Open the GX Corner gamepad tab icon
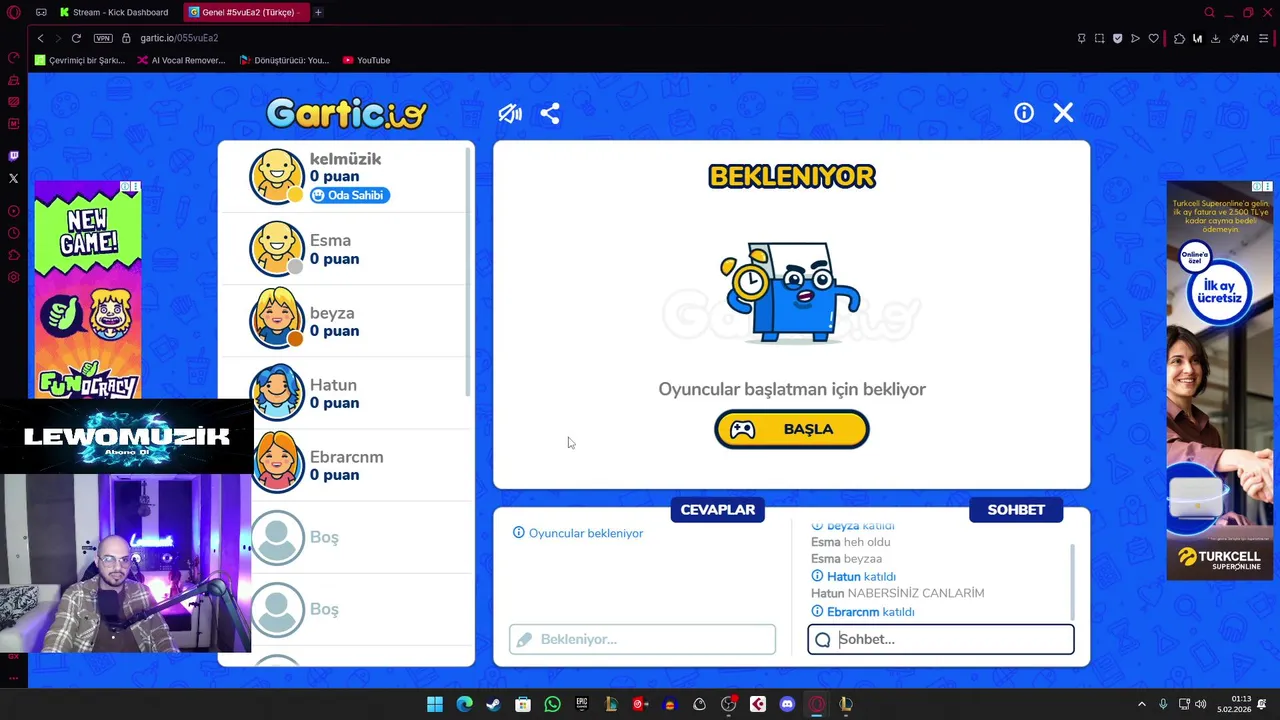This screenshot has width=1280, height=720. 41,12
